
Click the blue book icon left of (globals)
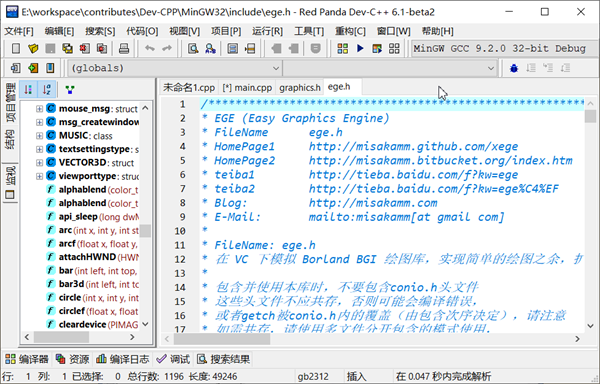[x=50, y=68]
